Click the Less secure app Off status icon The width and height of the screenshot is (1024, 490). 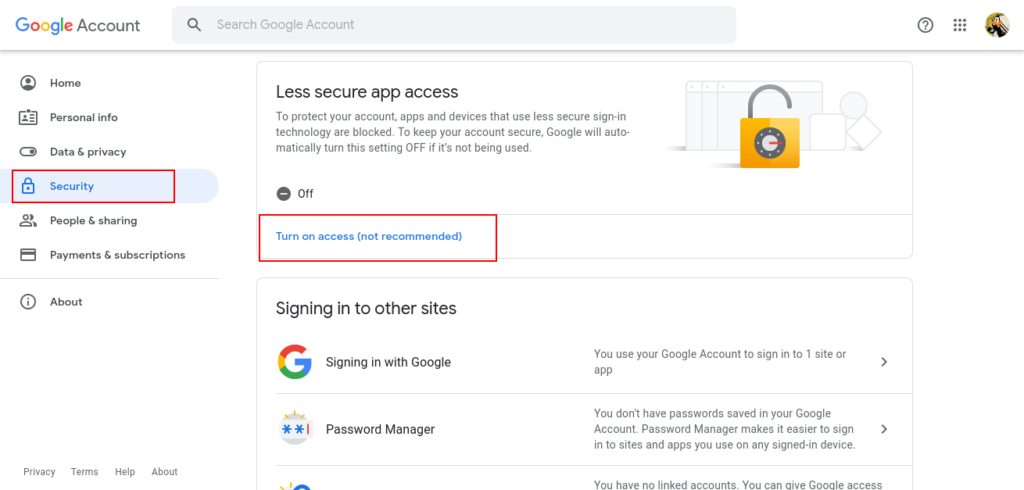click(x=284, y=194)
